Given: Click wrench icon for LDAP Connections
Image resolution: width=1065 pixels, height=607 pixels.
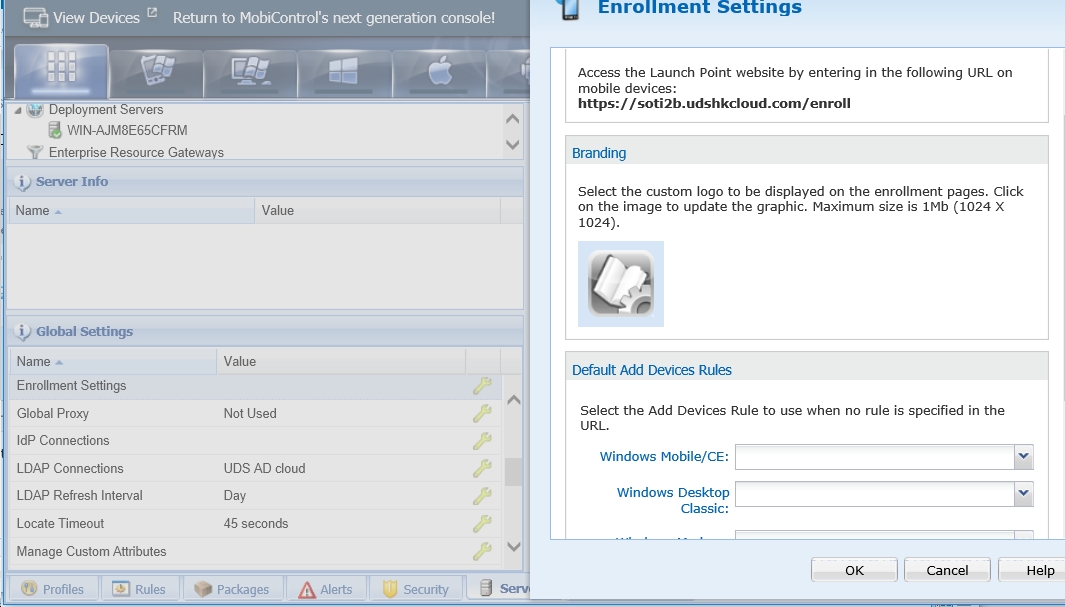Looking at the screenshot, I should [482, 468].
